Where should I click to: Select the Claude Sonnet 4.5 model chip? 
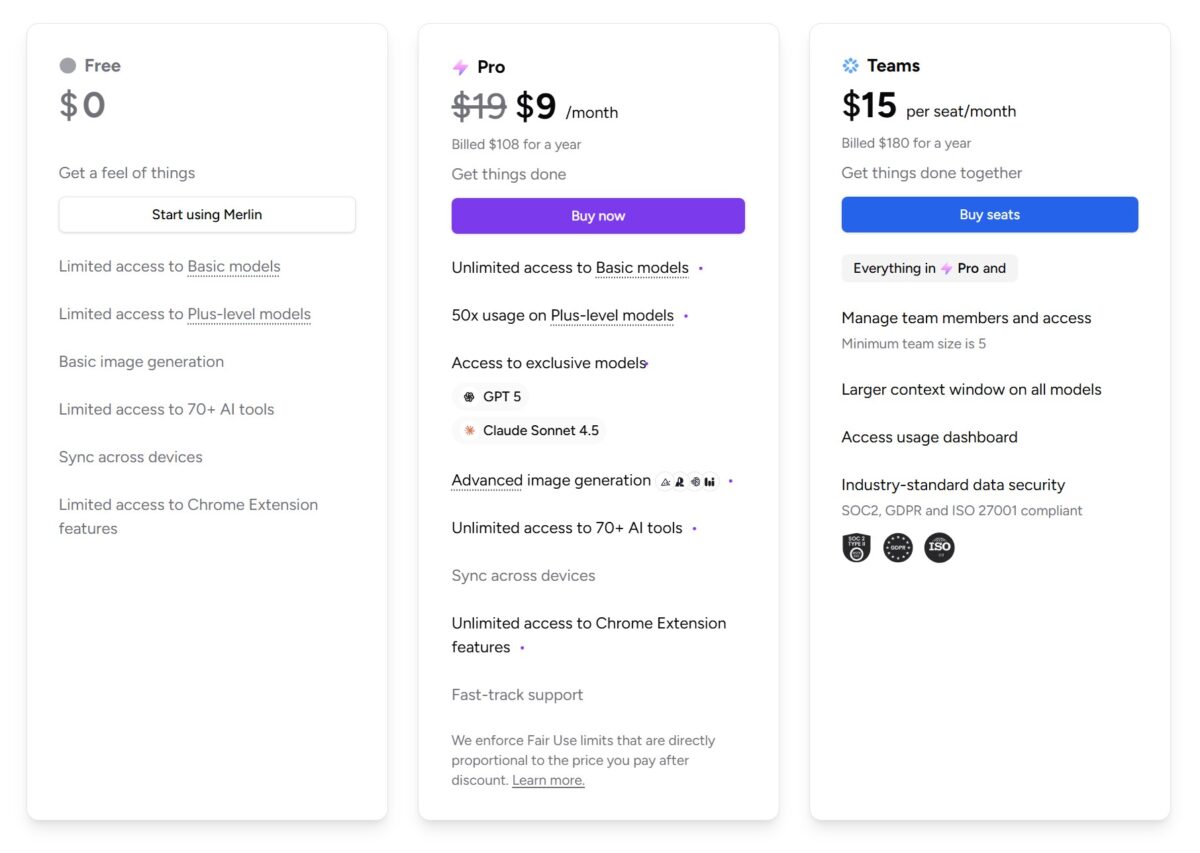[x=529, y=431]
